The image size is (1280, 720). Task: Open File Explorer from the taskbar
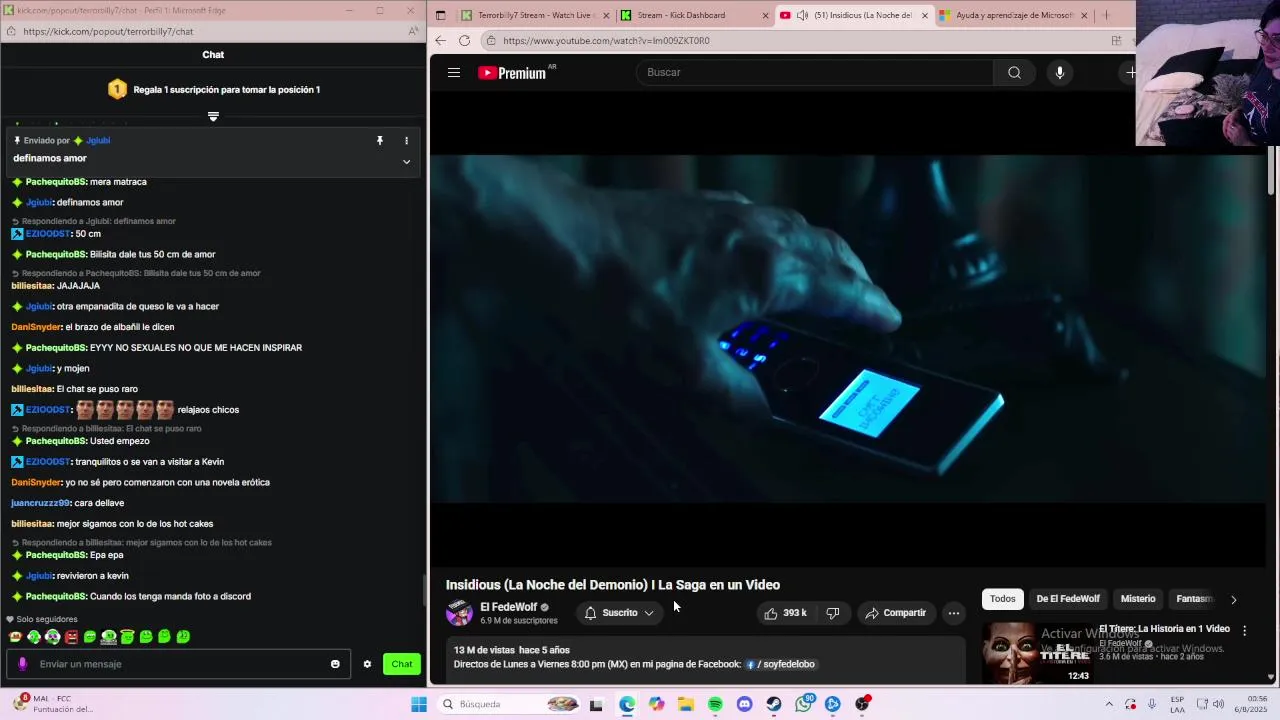685,704
